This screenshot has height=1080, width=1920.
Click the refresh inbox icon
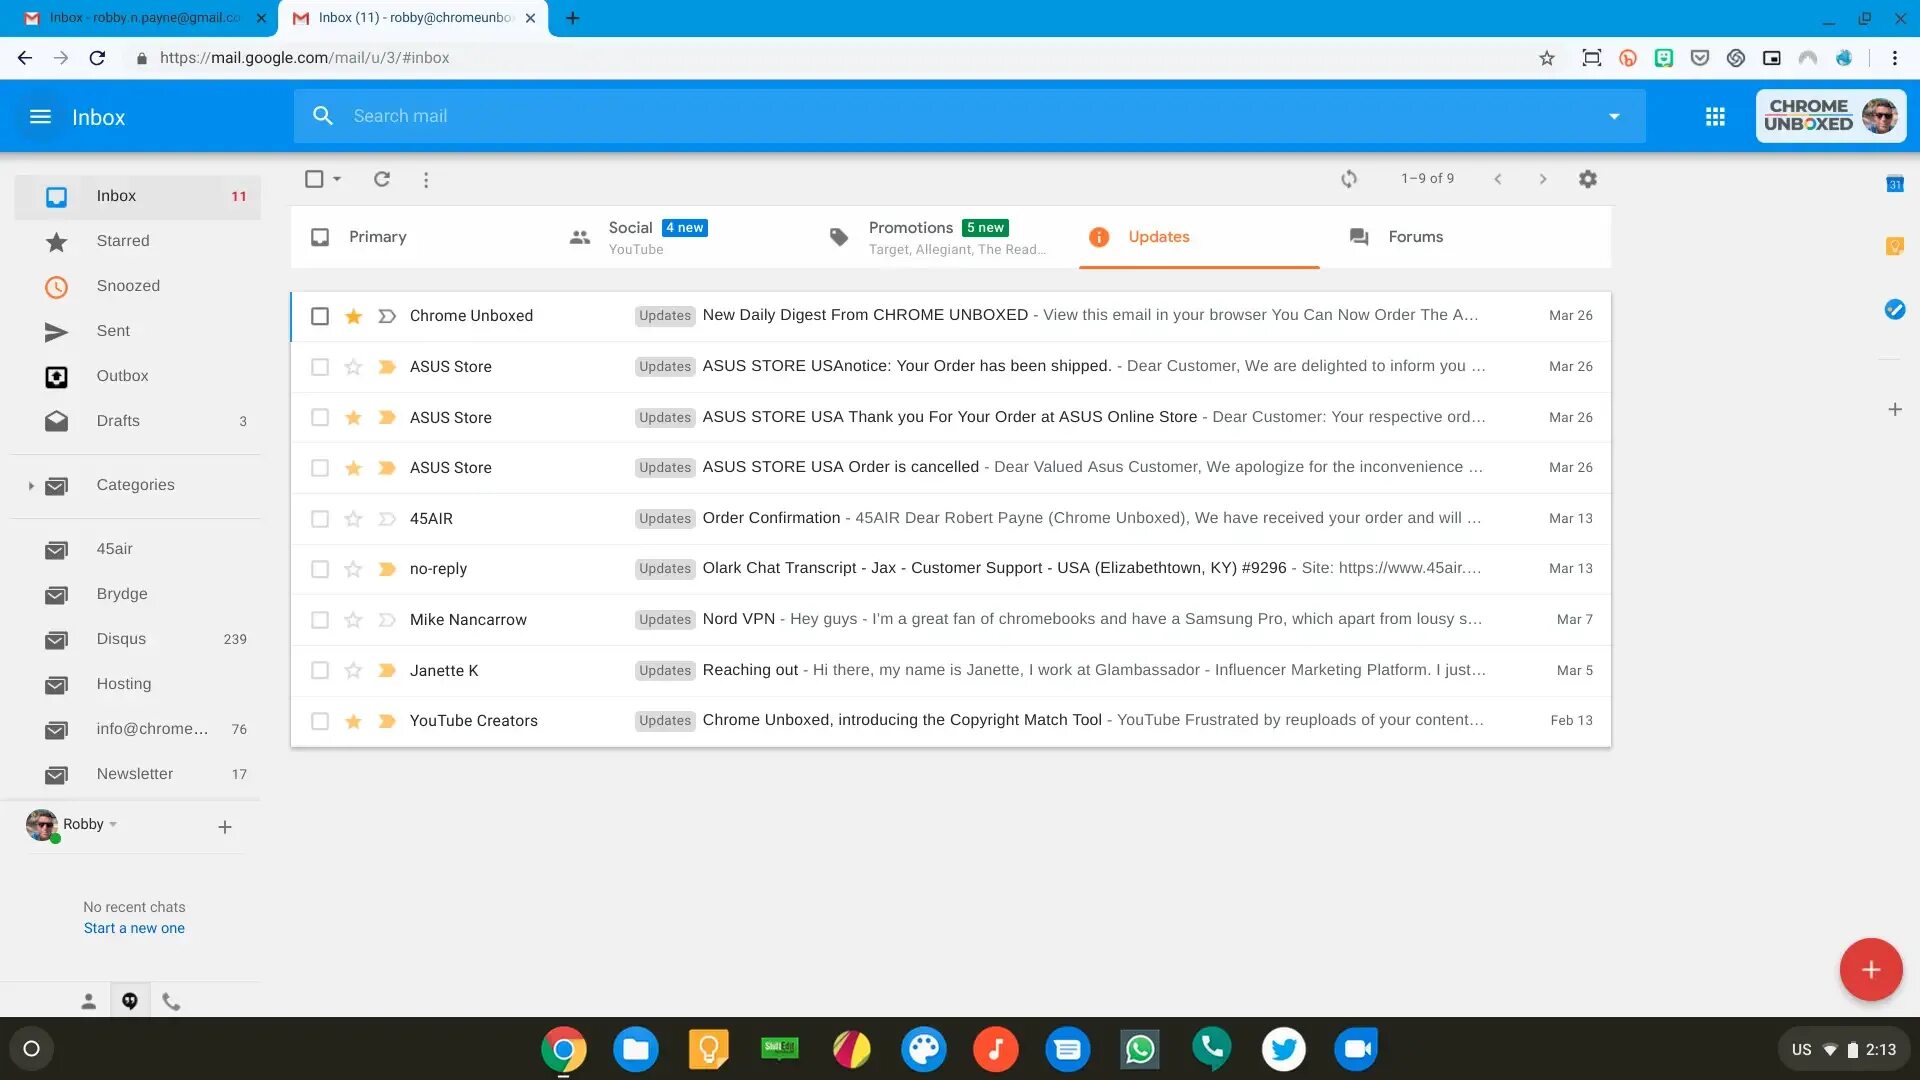click(x=381, y=179)
